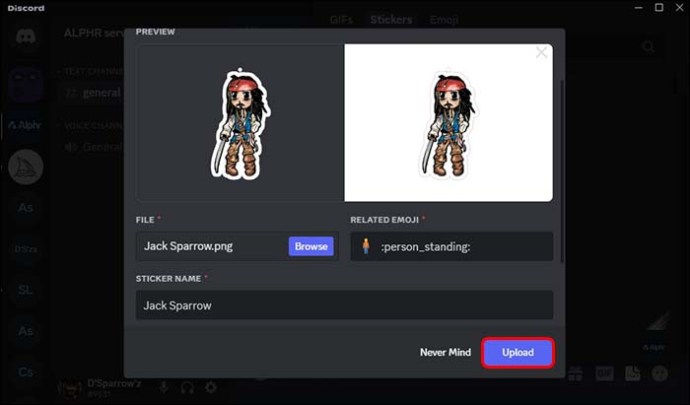
Task: Click the Upload button
Action: click(x=517, y=352)
